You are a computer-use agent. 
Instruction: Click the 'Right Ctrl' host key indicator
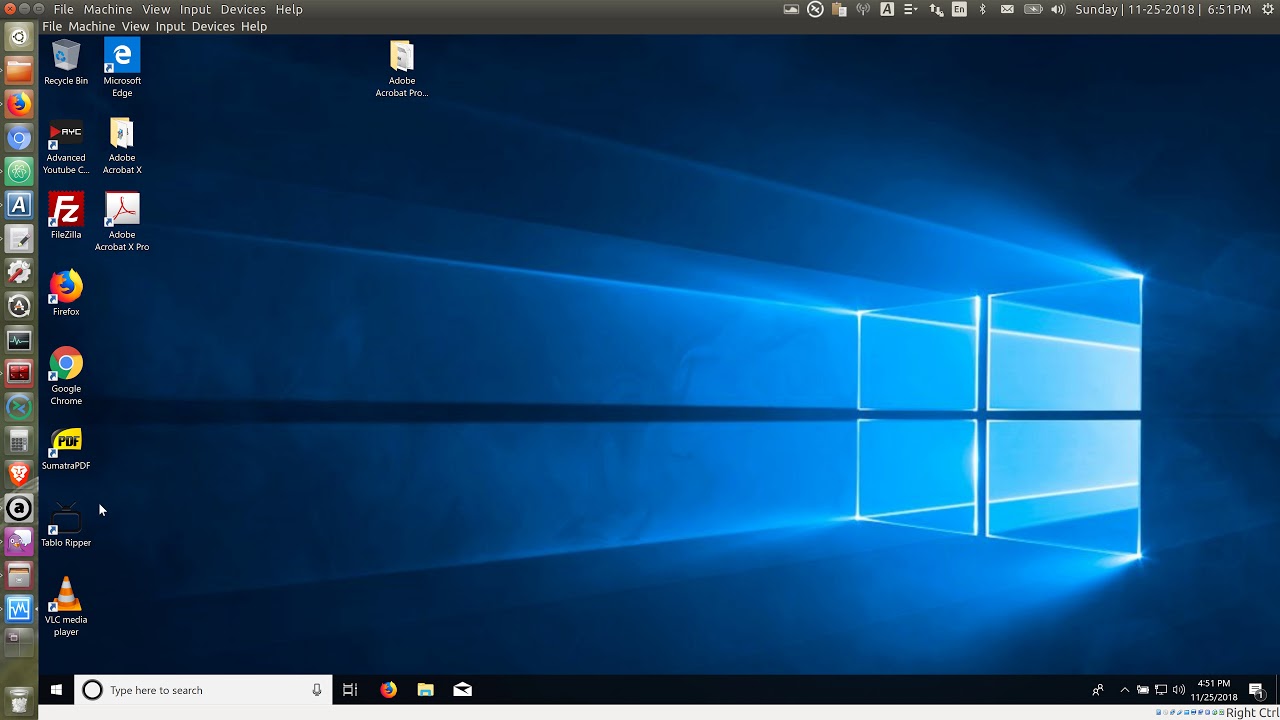point(1252,713)
